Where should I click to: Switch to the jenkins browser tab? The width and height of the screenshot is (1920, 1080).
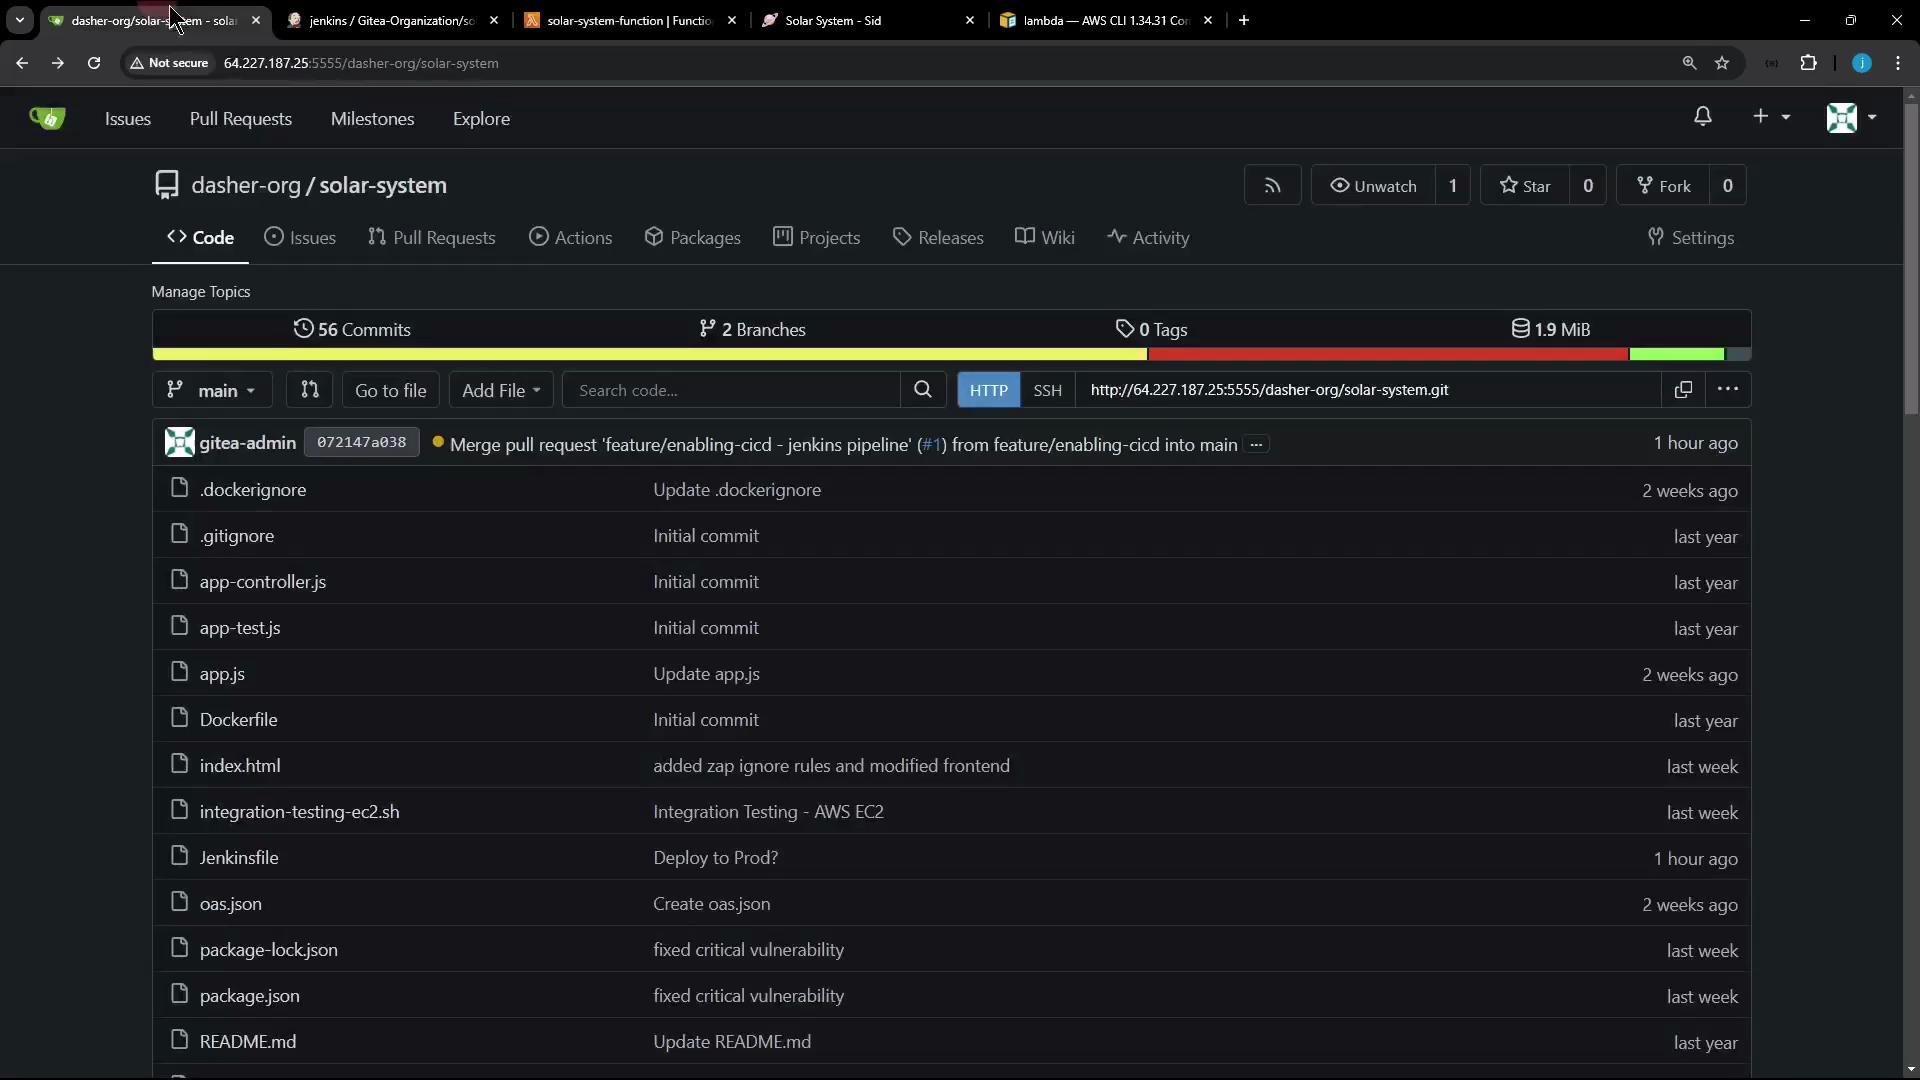392,20
